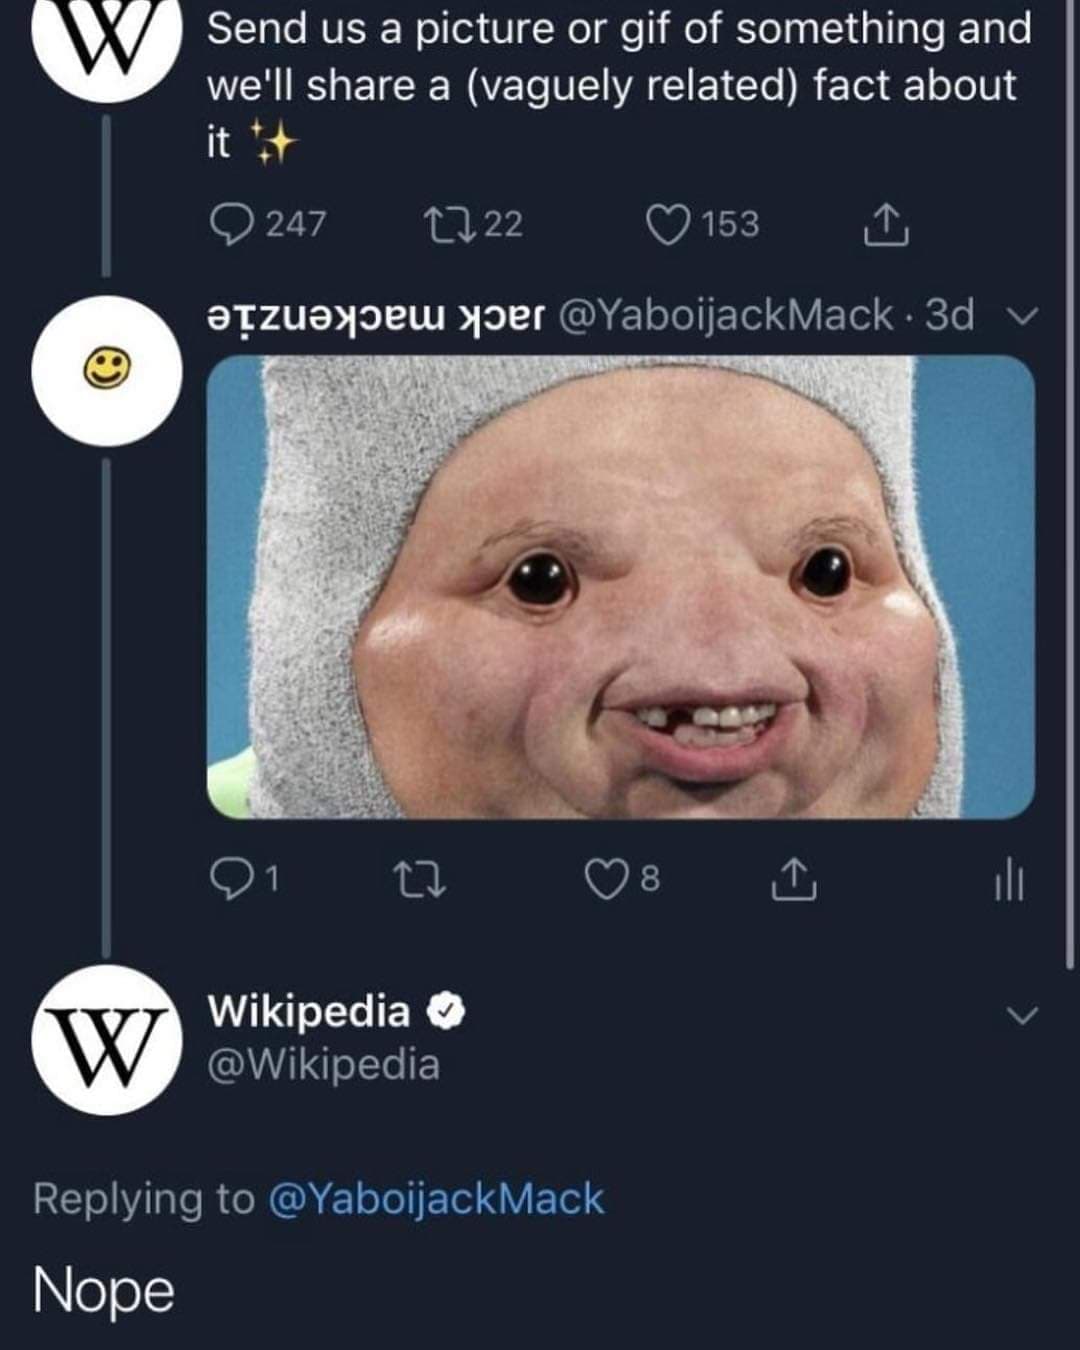
Task: Click the Wikipedia verified badge
Action: click(446, 1012)
